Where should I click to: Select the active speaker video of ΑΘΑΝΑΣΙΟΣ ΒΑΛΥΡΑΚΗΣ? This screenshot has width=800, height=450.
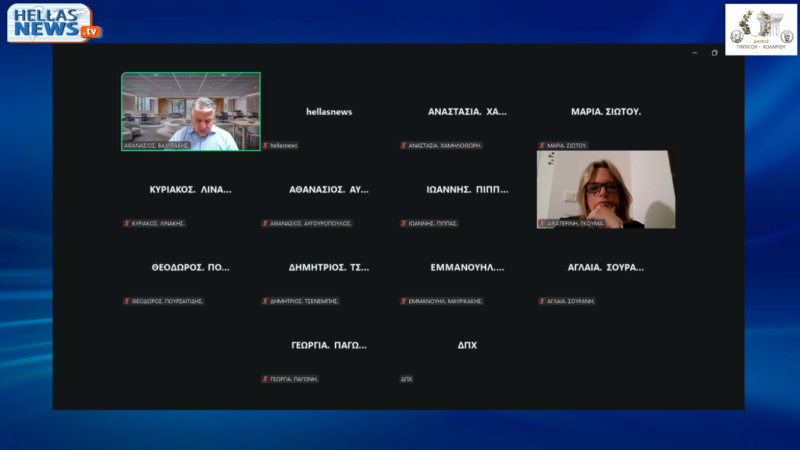point(191,112)
